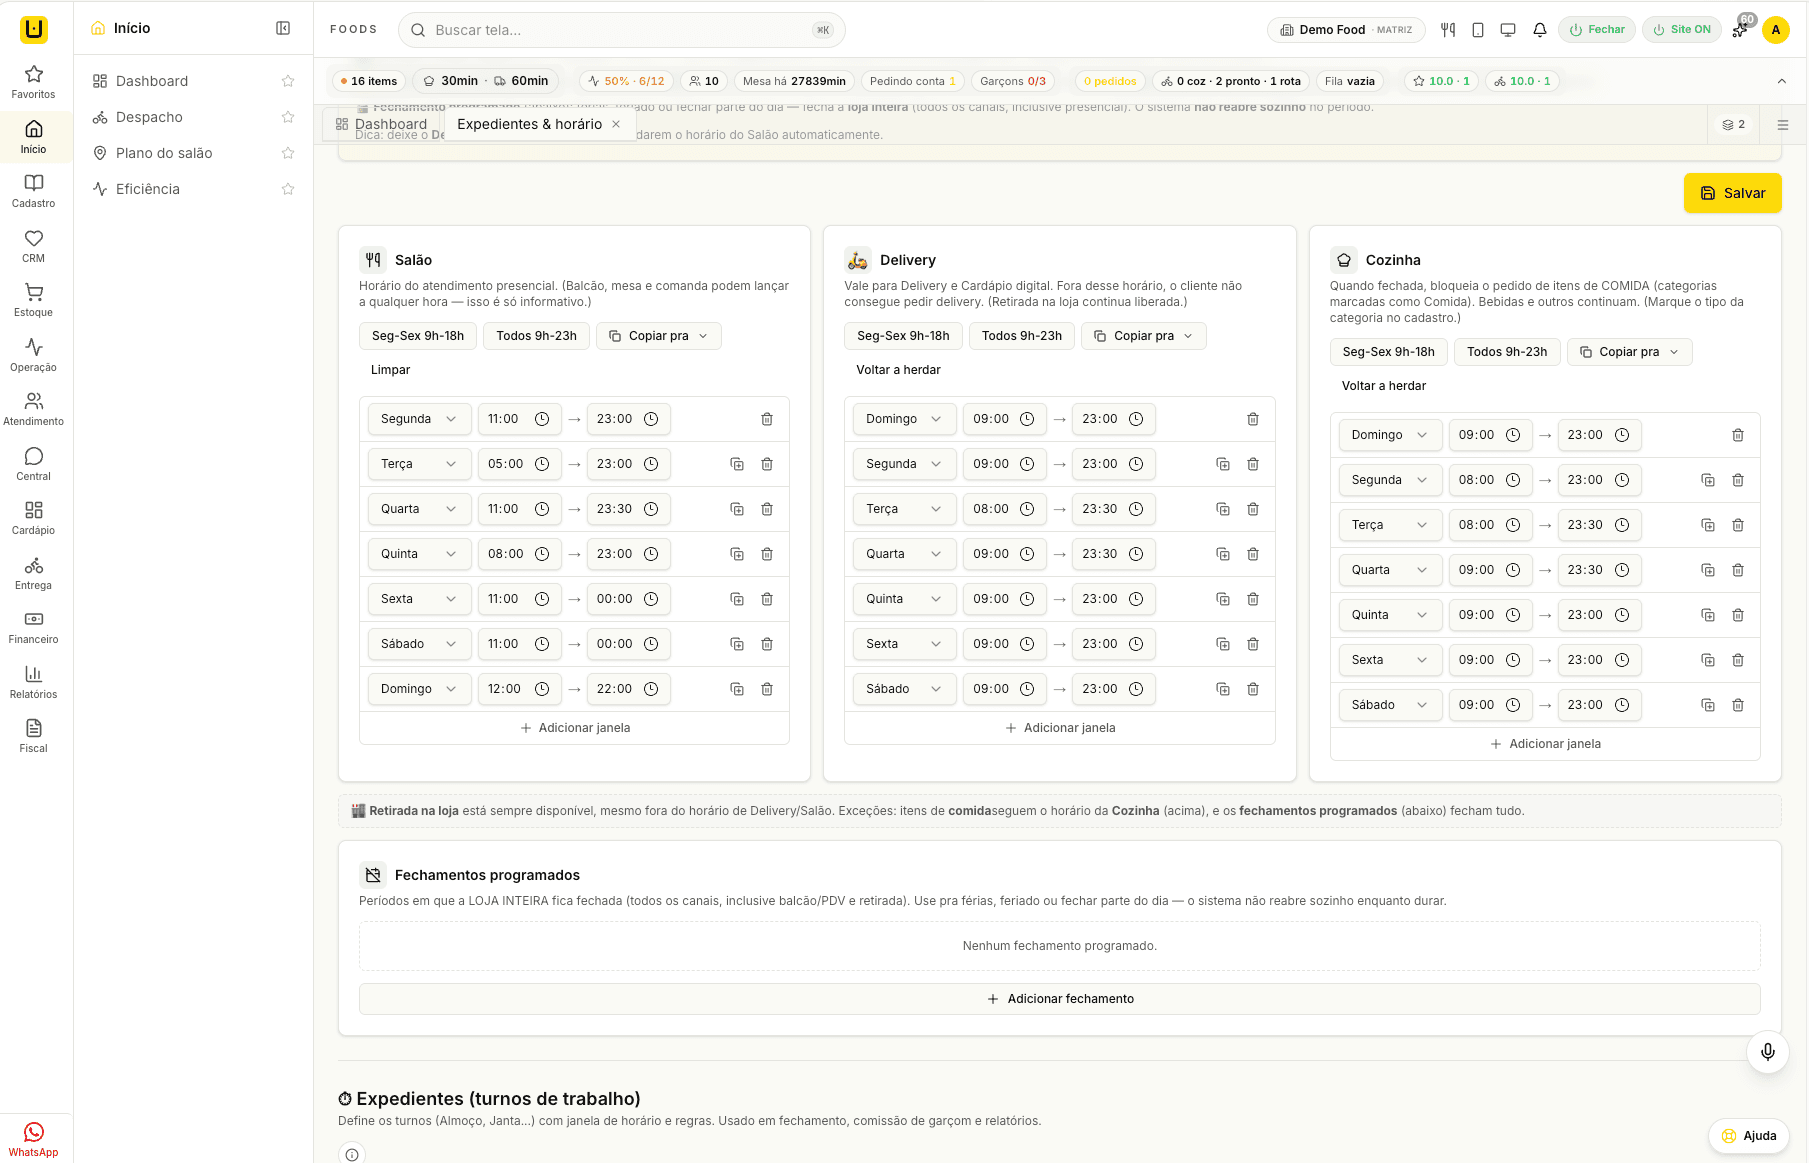Star the Plano do salão item
The width and height of the screenshot is (1809, 1163).
coord(288,153)
